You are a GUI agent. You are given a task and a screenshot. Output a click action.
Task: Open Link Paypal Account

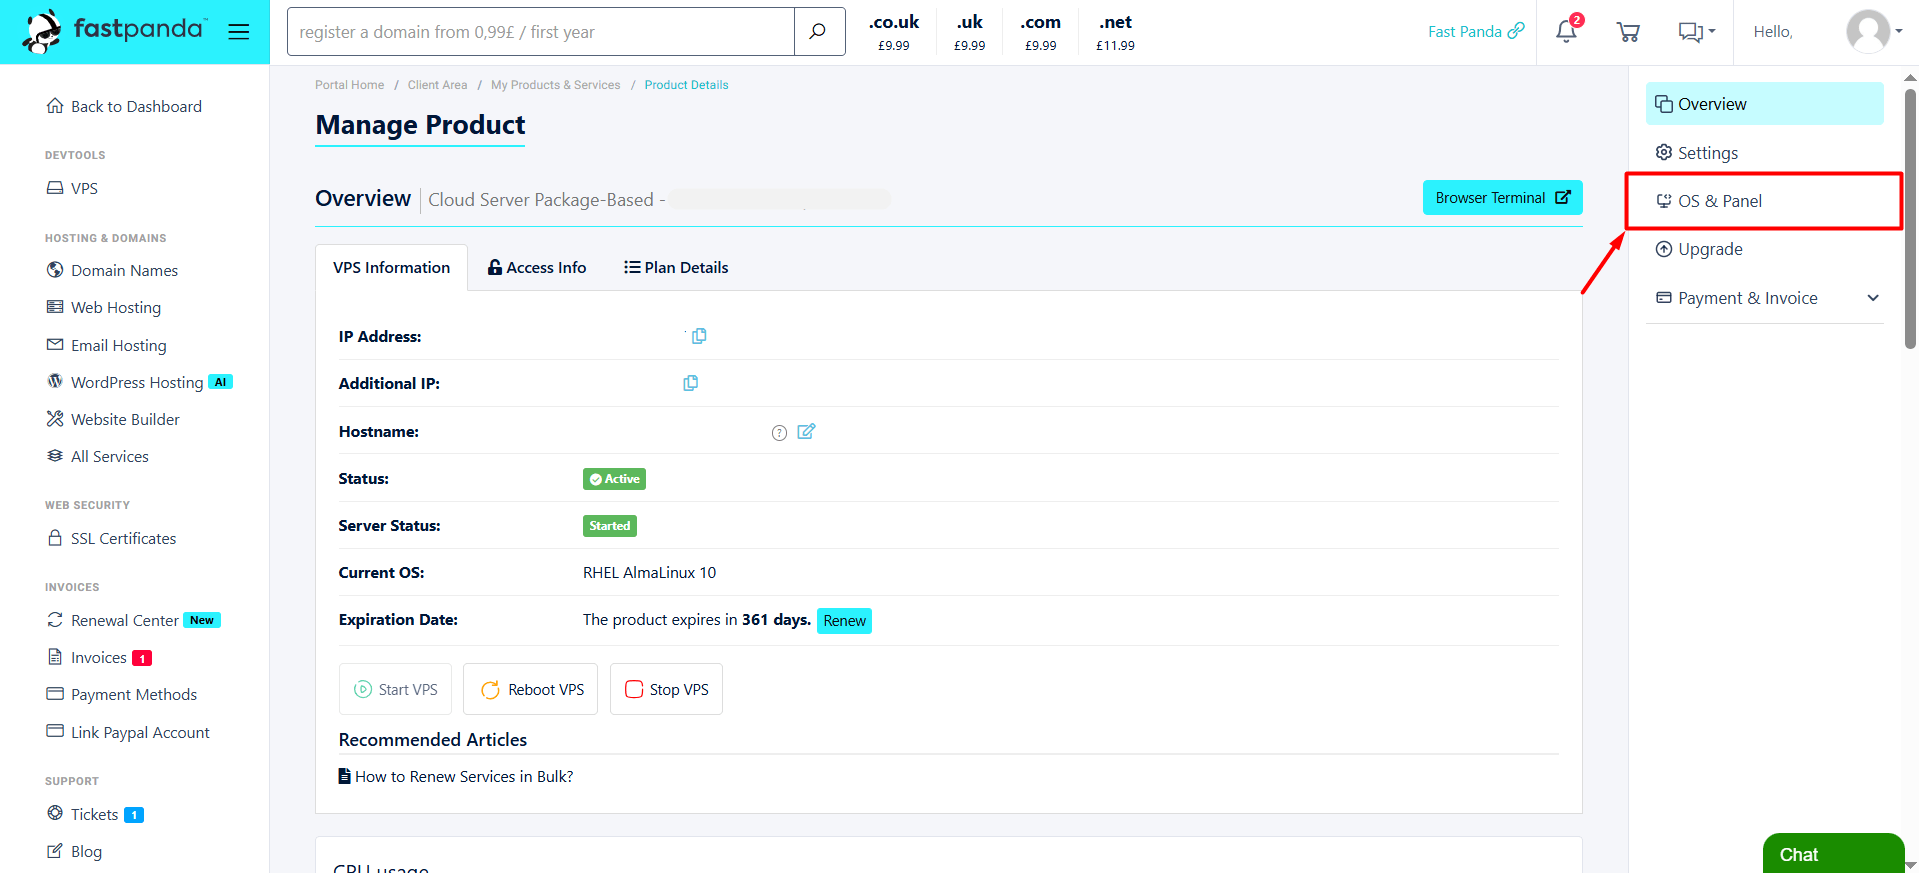pos(128,732)
